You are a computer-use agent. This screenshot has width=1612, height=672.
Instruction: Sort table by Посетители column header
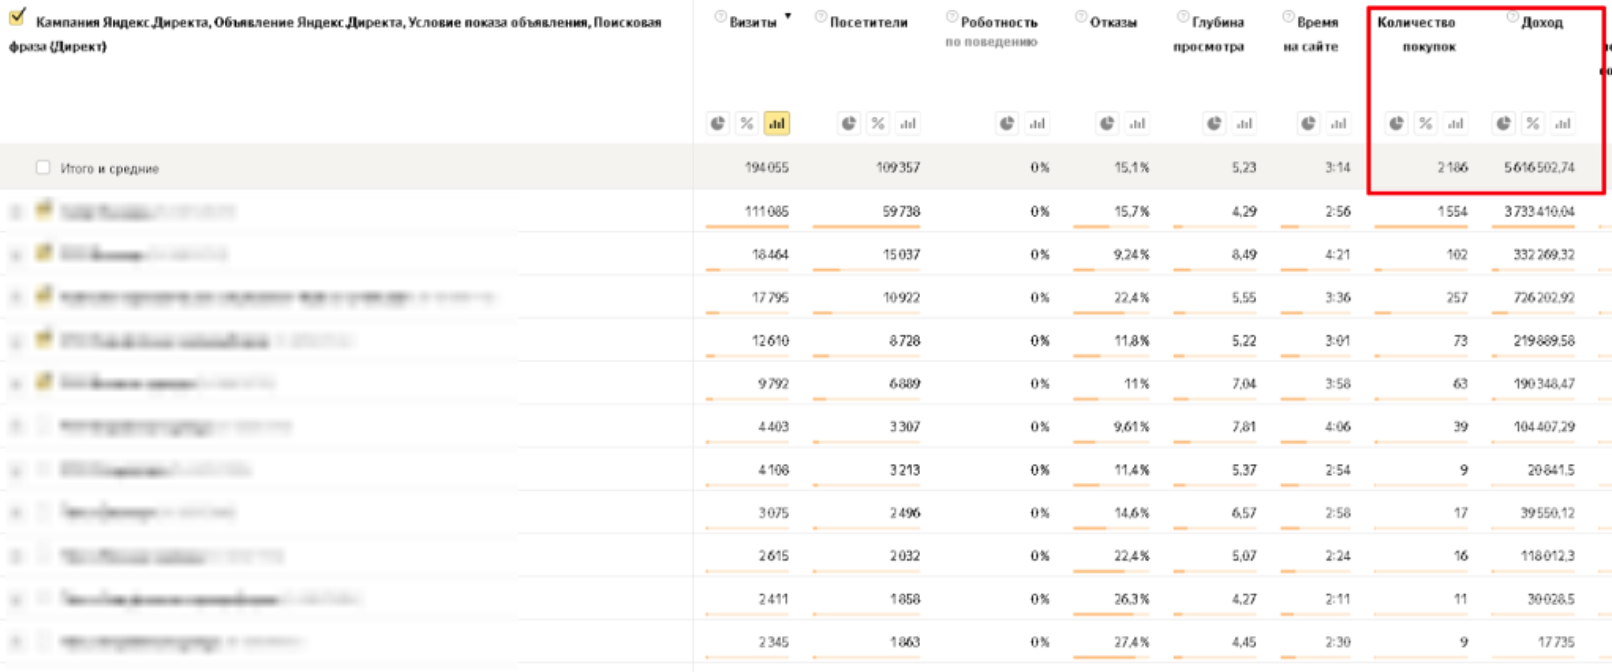[x=868, y=22]
